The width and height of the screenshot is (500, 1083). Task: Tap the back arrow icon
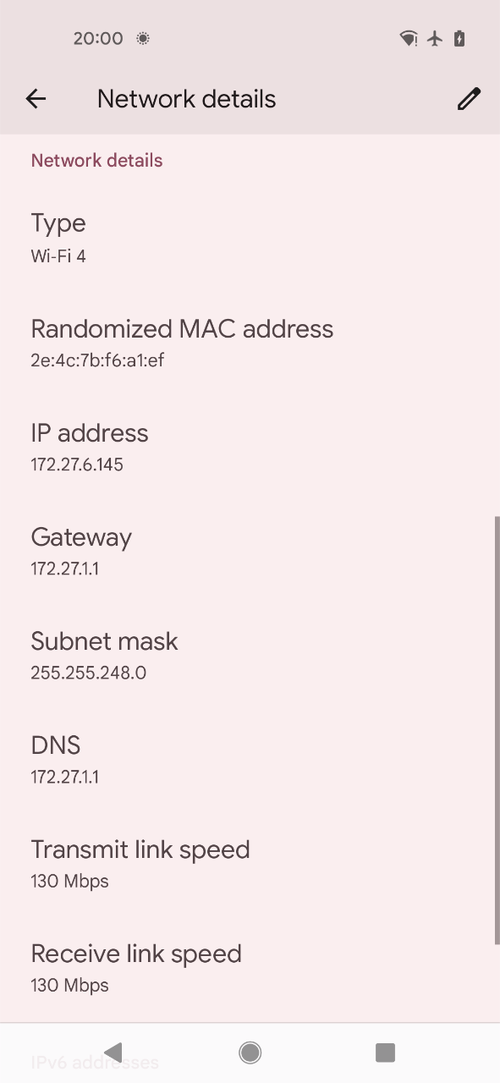36,99
